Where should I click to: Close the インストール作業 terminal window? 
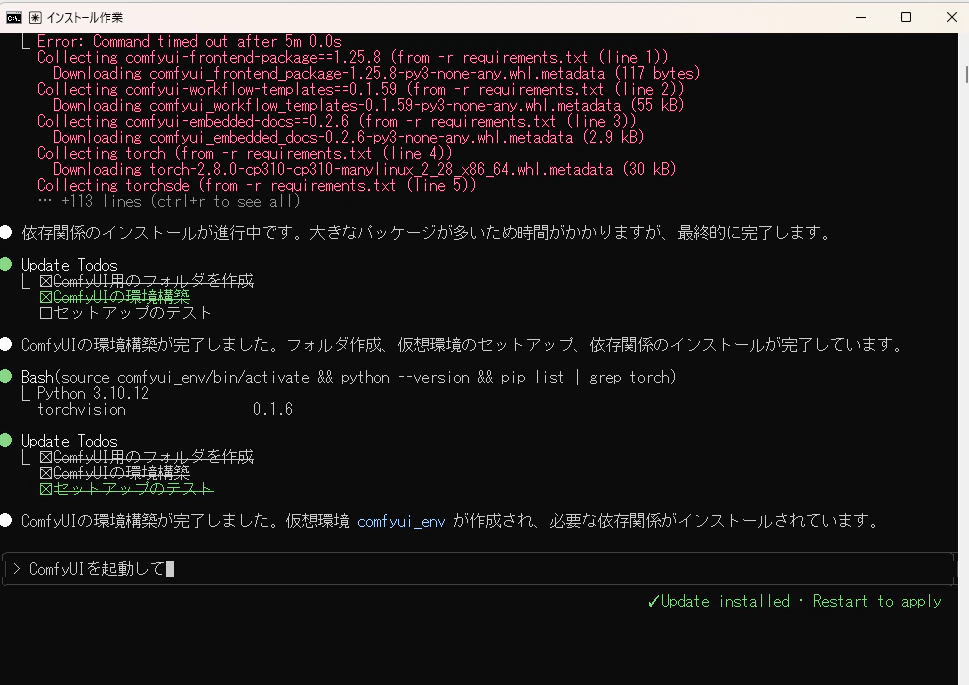click(952, 17)
